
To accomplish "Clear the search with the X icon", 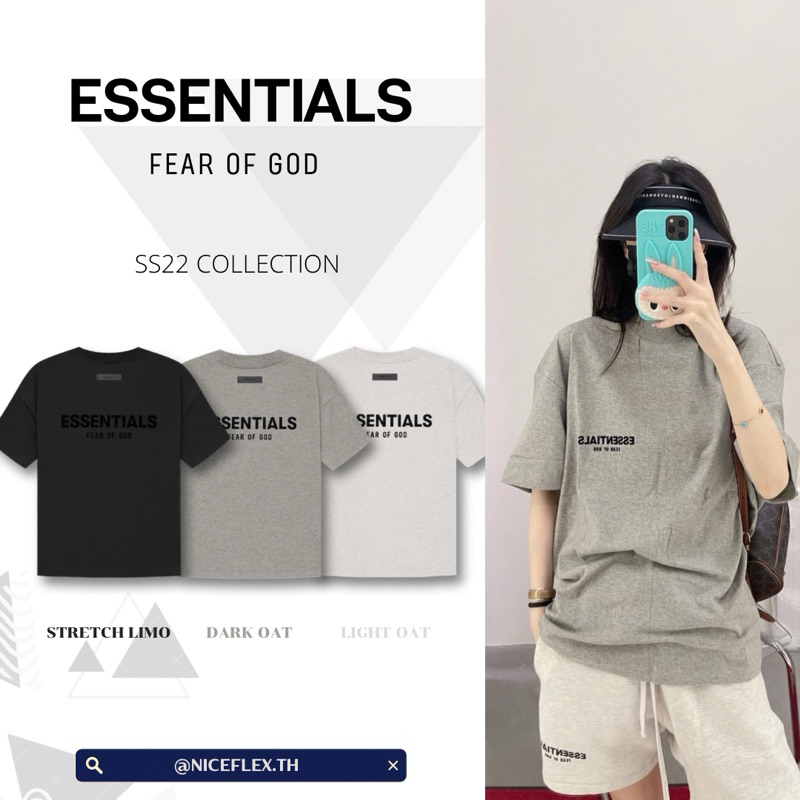I will [393, 765].
